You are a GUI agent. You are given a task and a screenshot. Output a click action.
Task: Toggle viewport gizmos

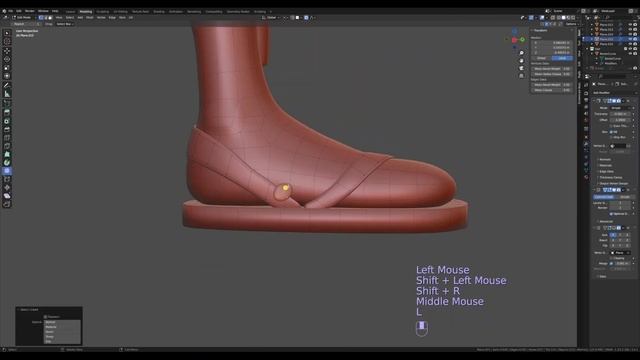point(531,18)
